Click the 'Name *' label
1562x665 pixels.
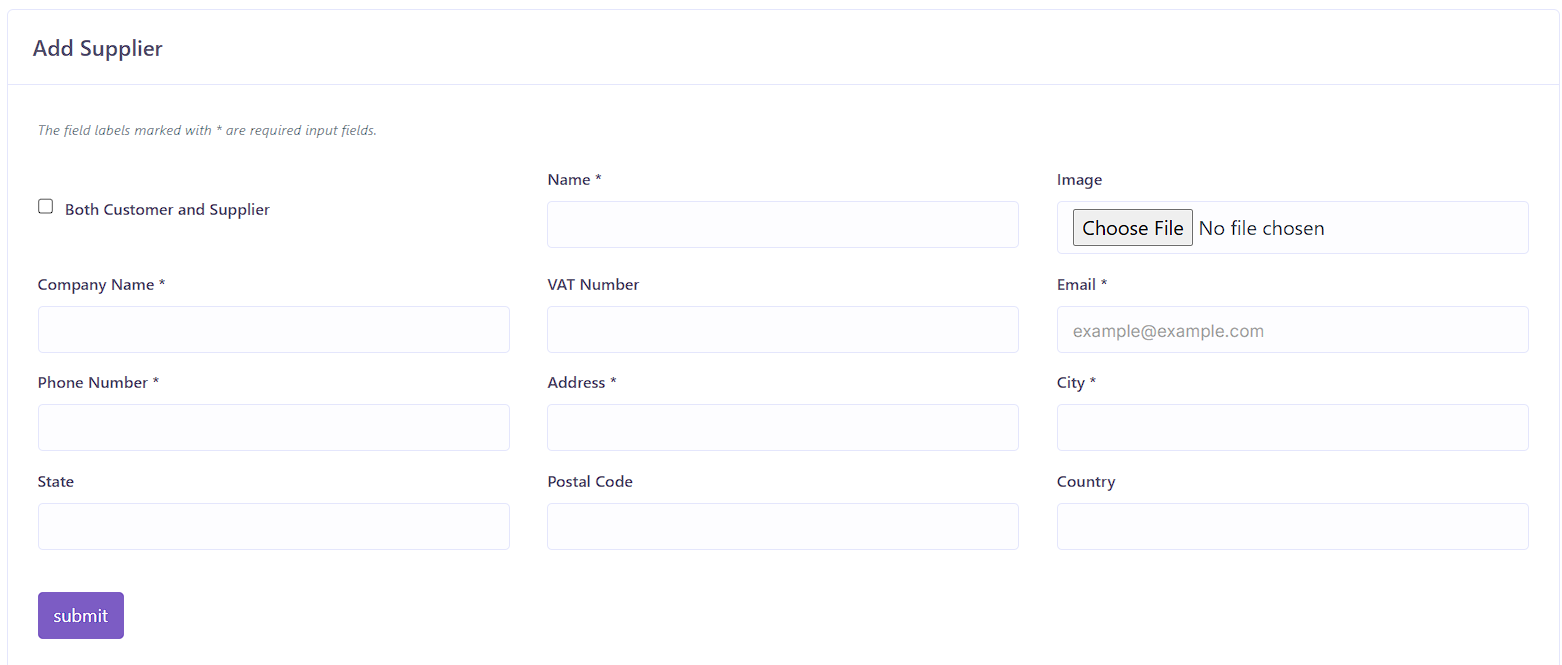click(574, 180)
